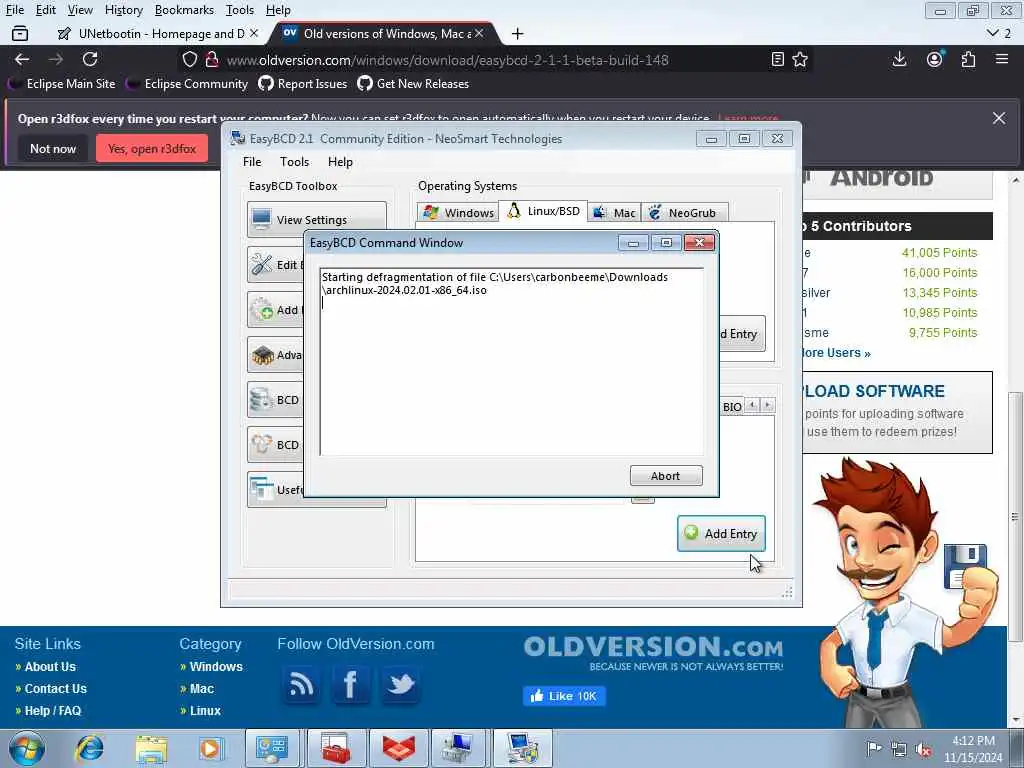Go back to the previous page
Screen dimensions: 1024x768
pos(22,59)
